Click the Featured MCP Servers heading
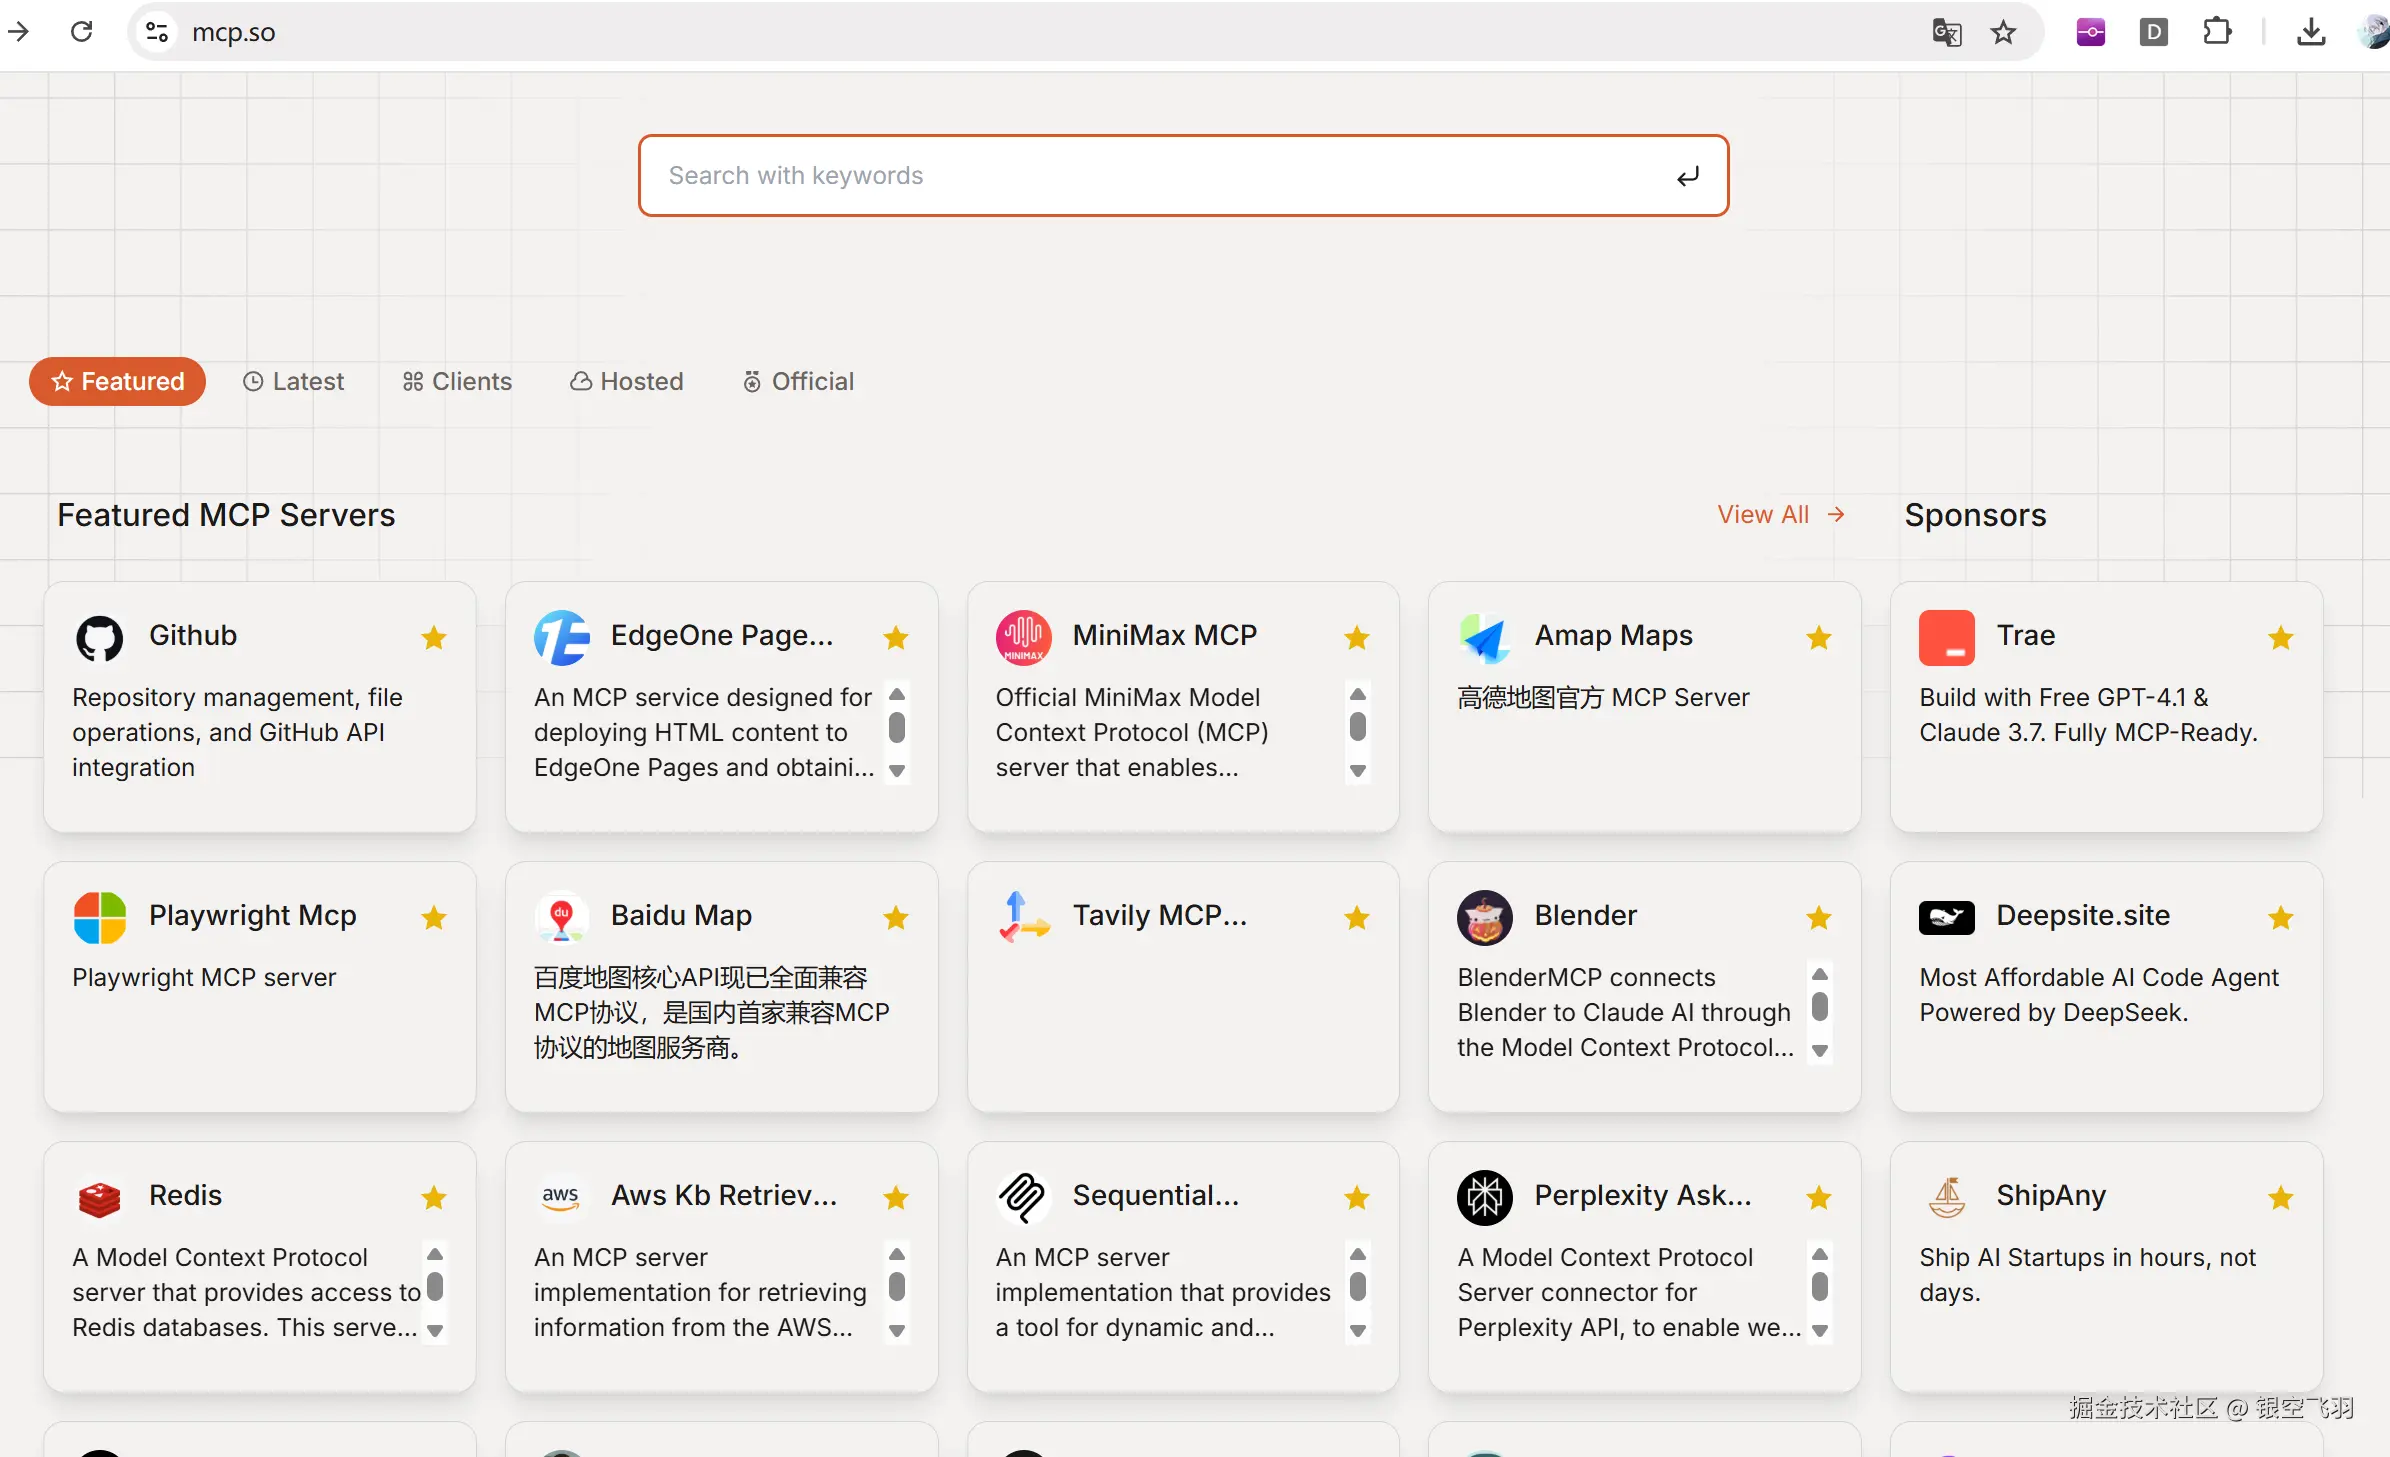 (x=226, y=515)
